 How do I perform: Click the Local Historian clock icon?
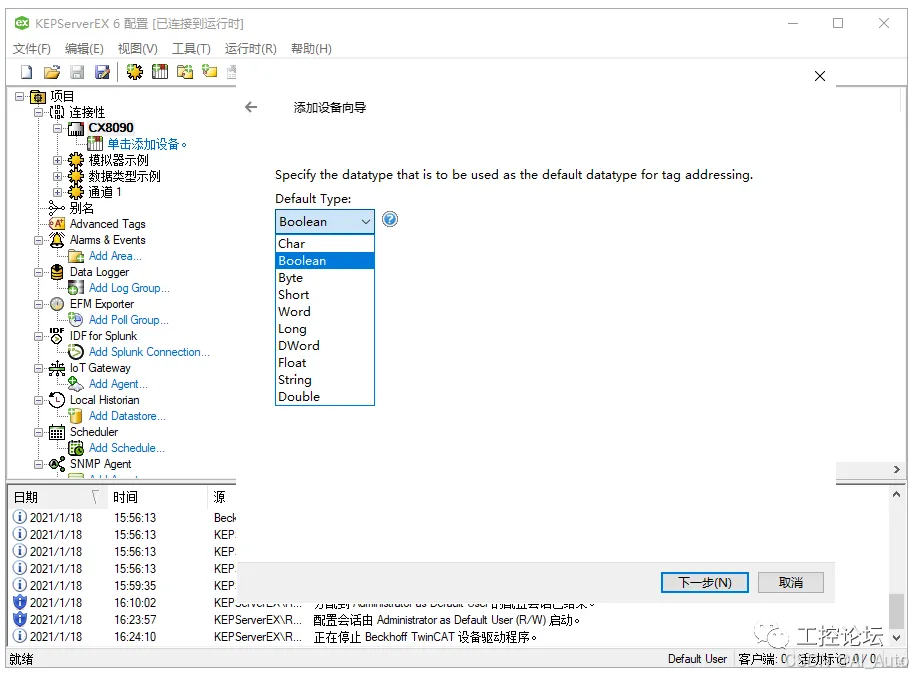pyautogui.click(x=57, y=400)
